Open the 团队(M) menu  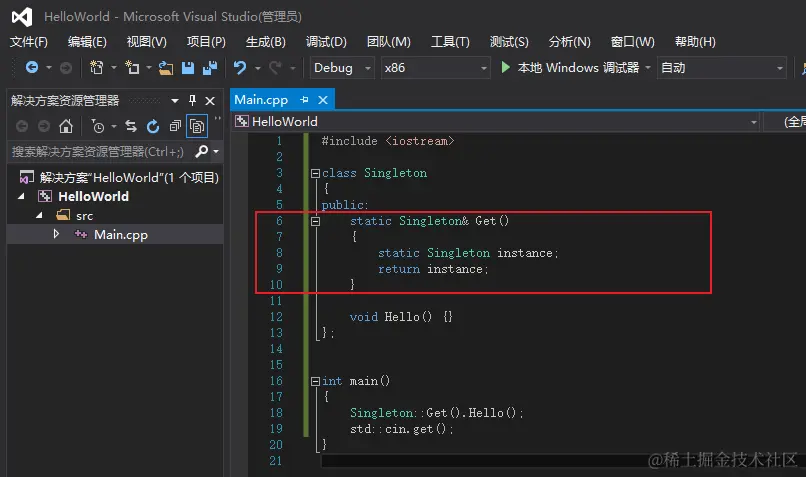pos(389,42)
